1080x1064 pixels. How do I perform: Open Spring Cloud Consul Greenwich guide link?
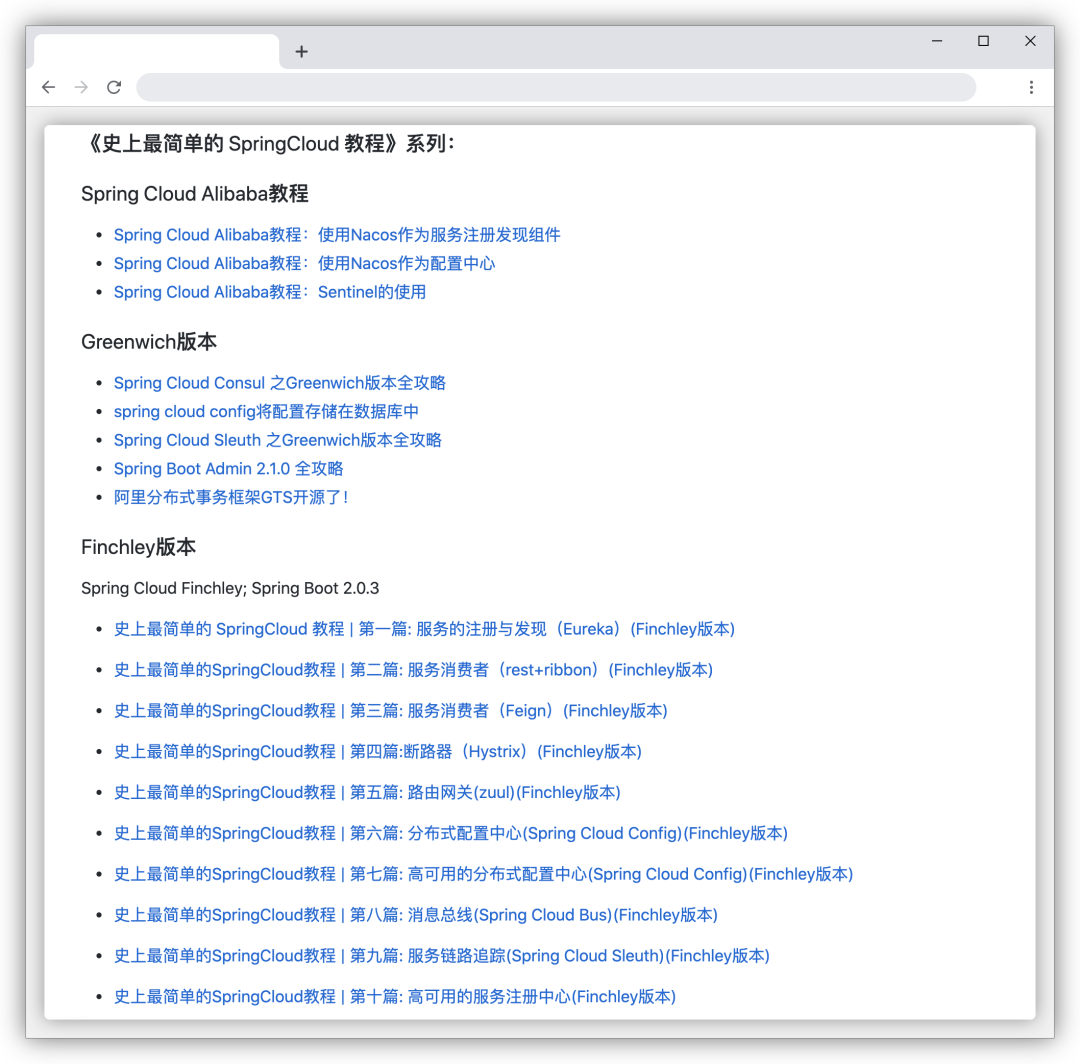click(x=280, y=383)
